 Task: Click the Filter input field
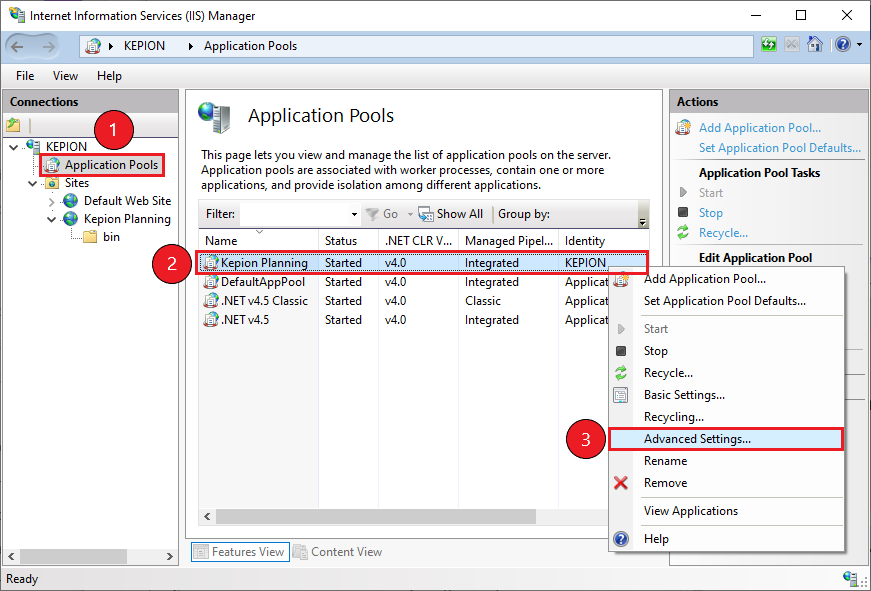click(x=294, y=214)
